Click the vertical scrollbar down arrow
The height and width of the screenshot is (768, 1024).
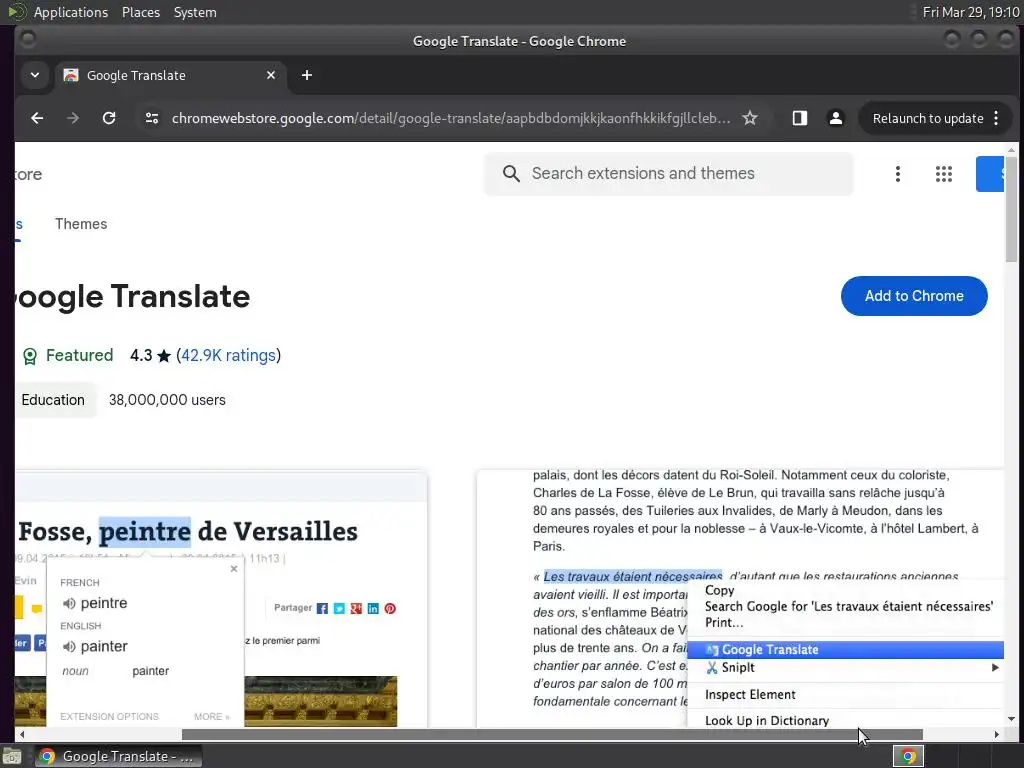click(x=1012, y=719)
